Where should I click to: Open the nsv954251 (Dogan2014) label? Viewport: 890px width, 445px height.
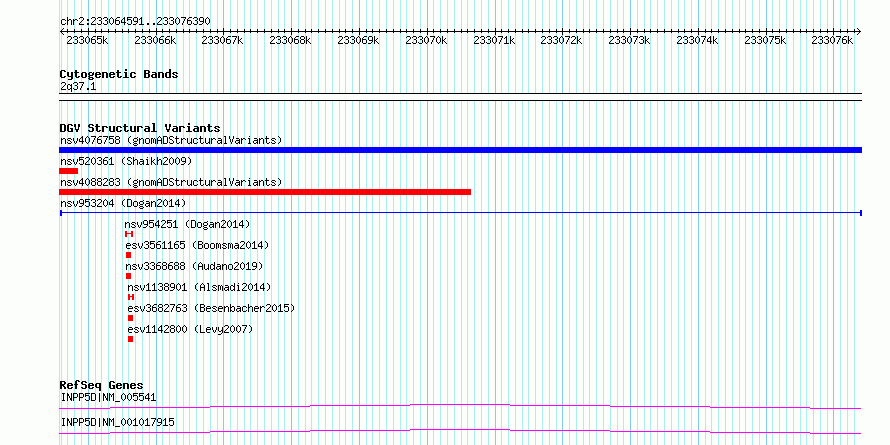click(187, 224)
